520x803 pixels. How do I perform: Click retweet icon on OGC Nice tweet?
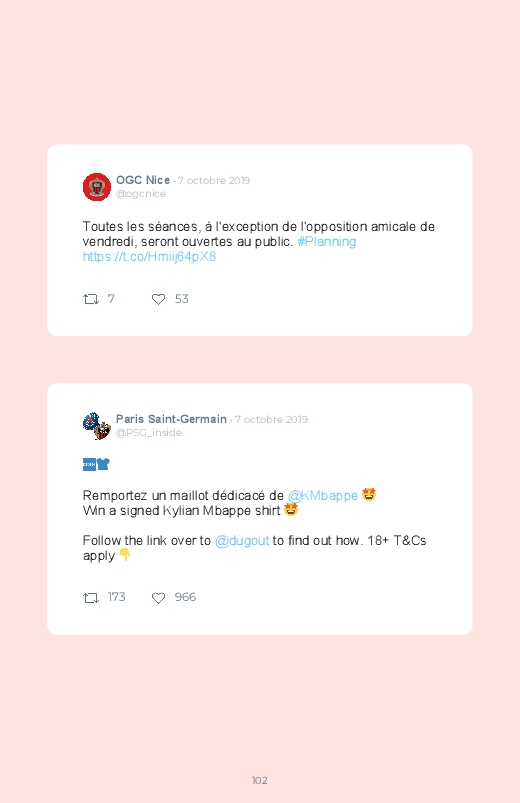click(91, 299)
